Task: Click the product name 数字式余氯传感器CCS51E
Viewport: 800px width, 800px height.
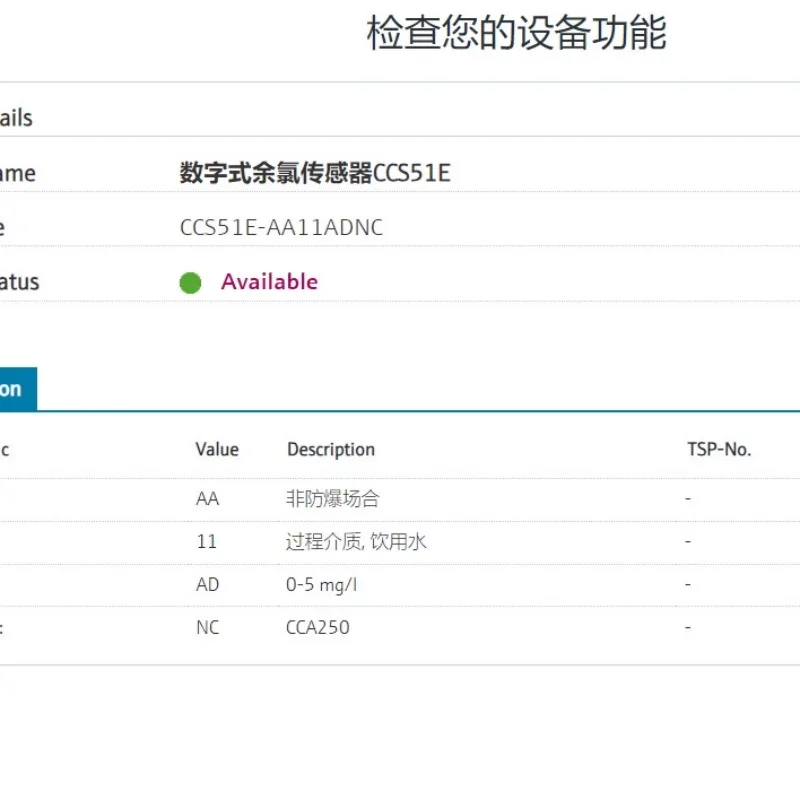Action: point(315,172)
